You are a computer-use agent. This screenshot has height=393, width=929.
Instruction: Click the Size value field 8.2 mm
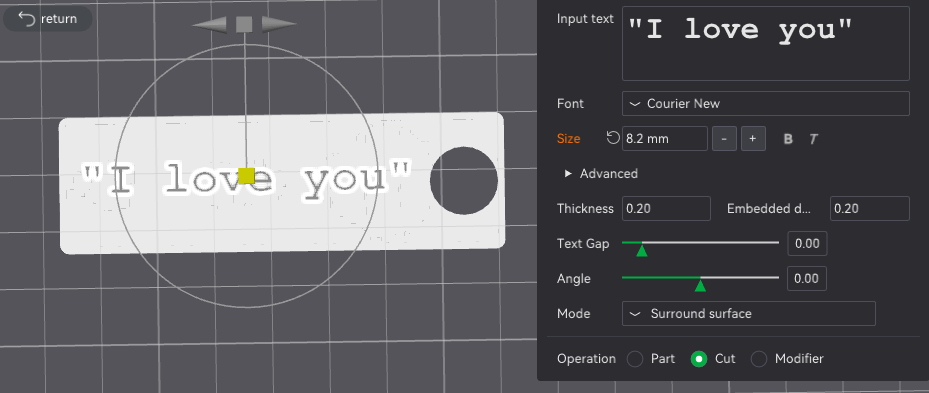point(665,139)
